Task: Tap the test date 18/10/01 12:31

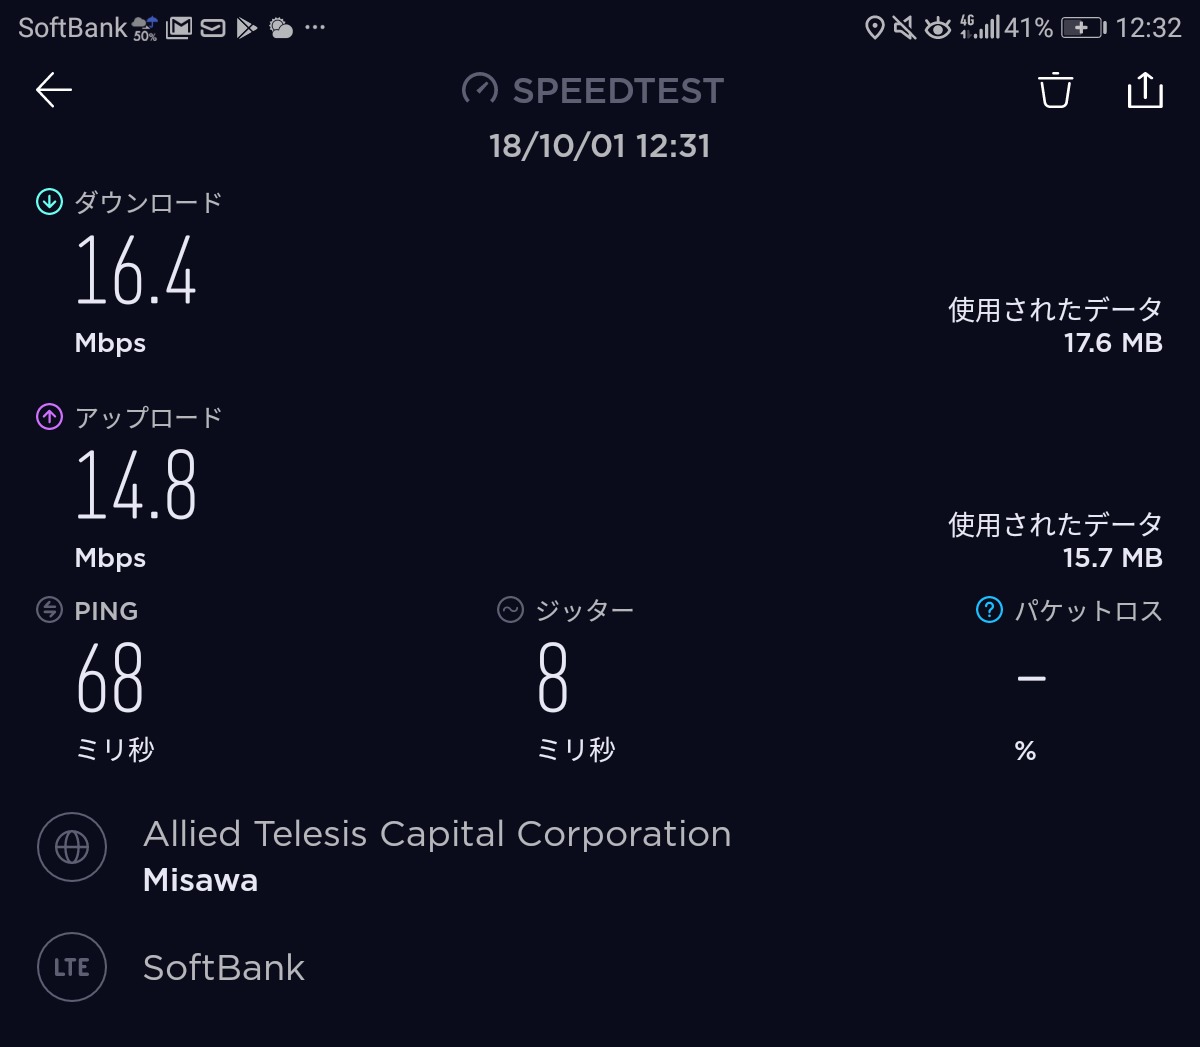Action: (x=599, y=146)
